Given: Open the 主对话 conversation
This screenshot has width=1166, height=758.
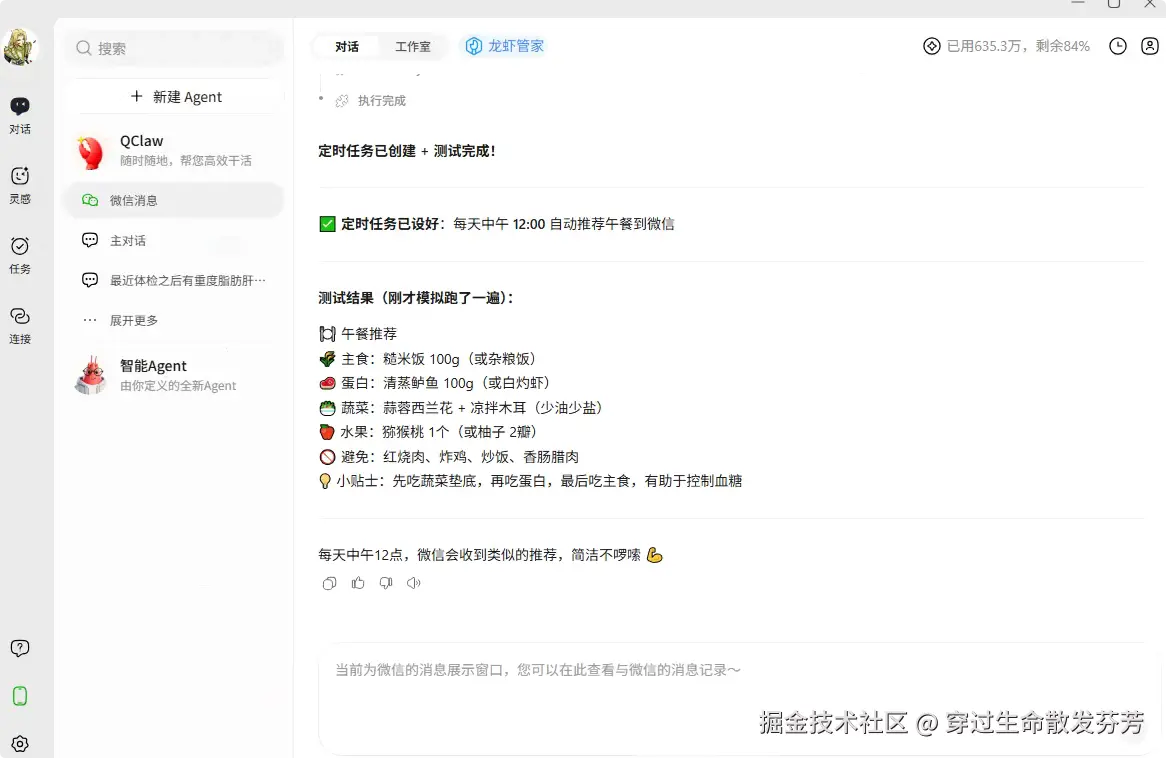Looking at the screenshot, I should 175,240.
